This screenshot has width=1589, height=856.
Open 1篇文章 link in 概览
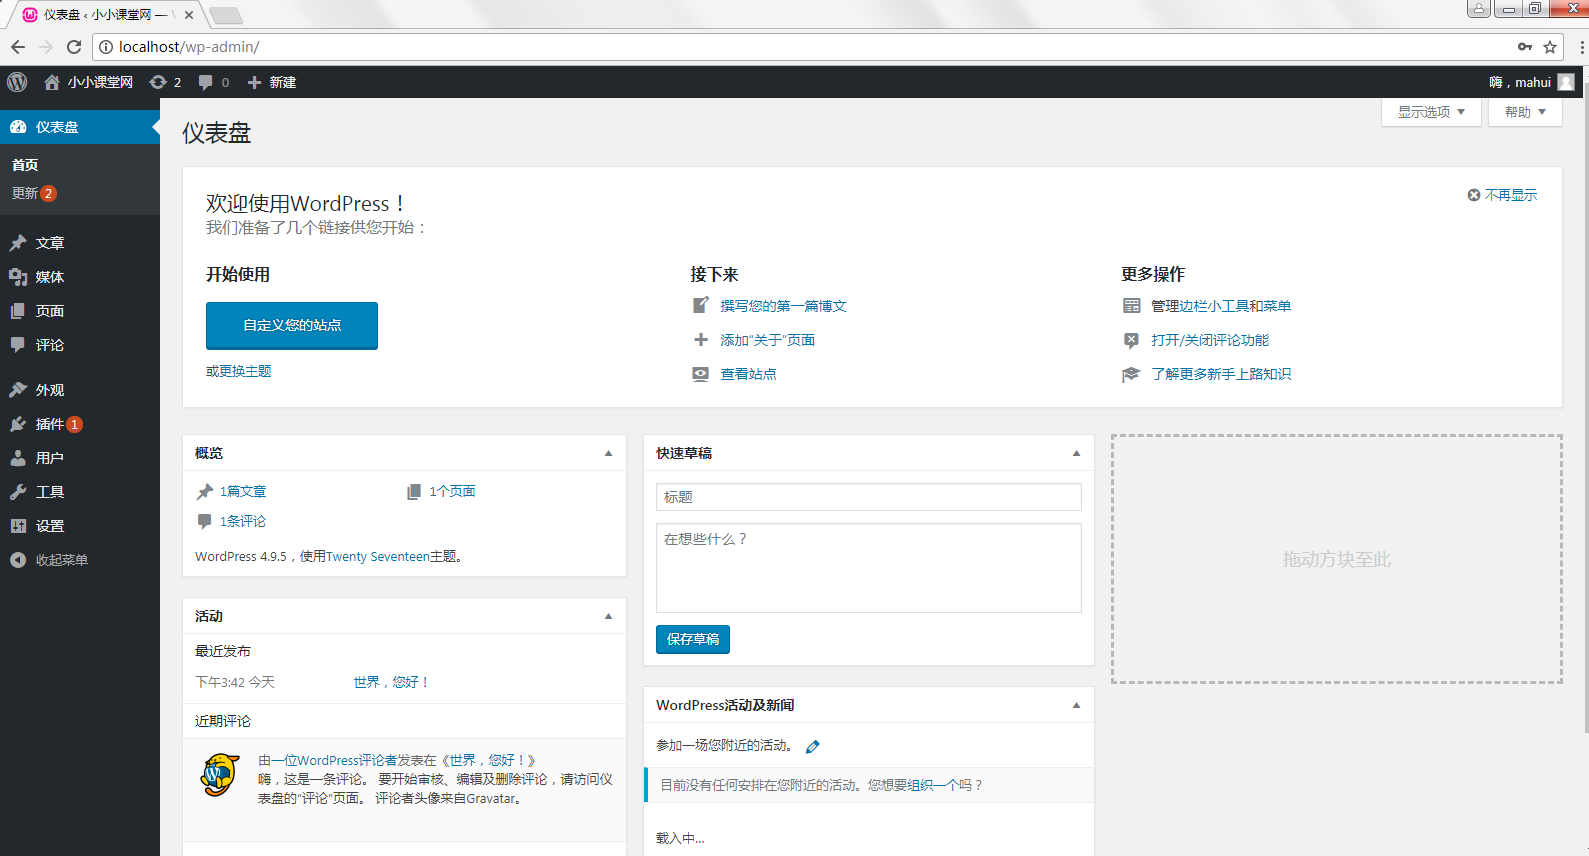click(x=243, y=491)
